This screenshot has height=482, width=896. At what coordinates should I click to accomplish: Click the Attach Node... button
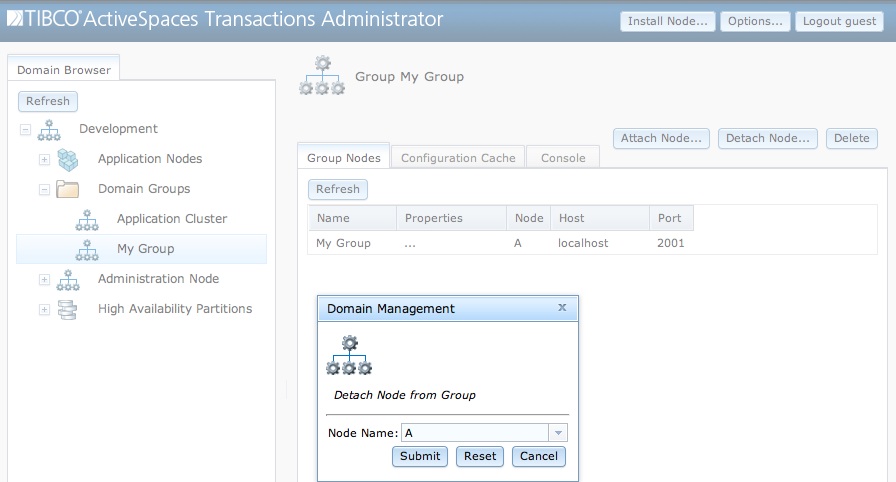[x=661, y=138]
